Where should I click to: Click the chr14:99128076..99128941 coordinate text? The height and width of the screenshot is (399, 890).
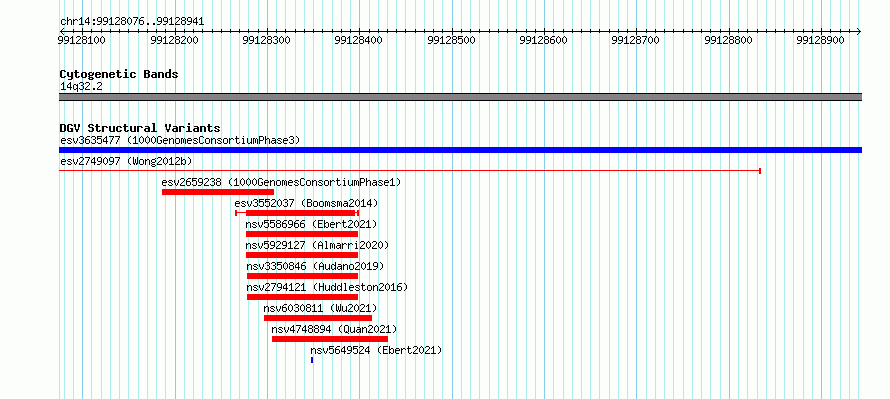(132, 22)
